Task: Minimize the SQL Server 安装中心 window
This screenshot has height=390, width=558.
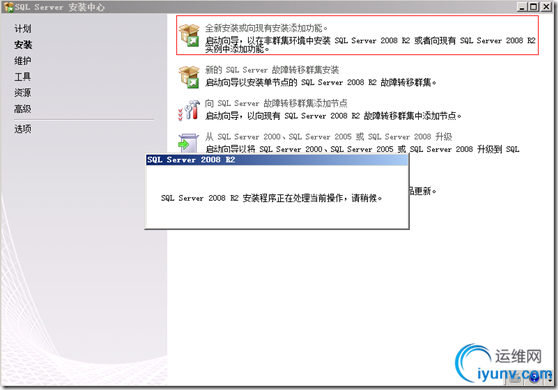Action: click(x=522, y=6)
